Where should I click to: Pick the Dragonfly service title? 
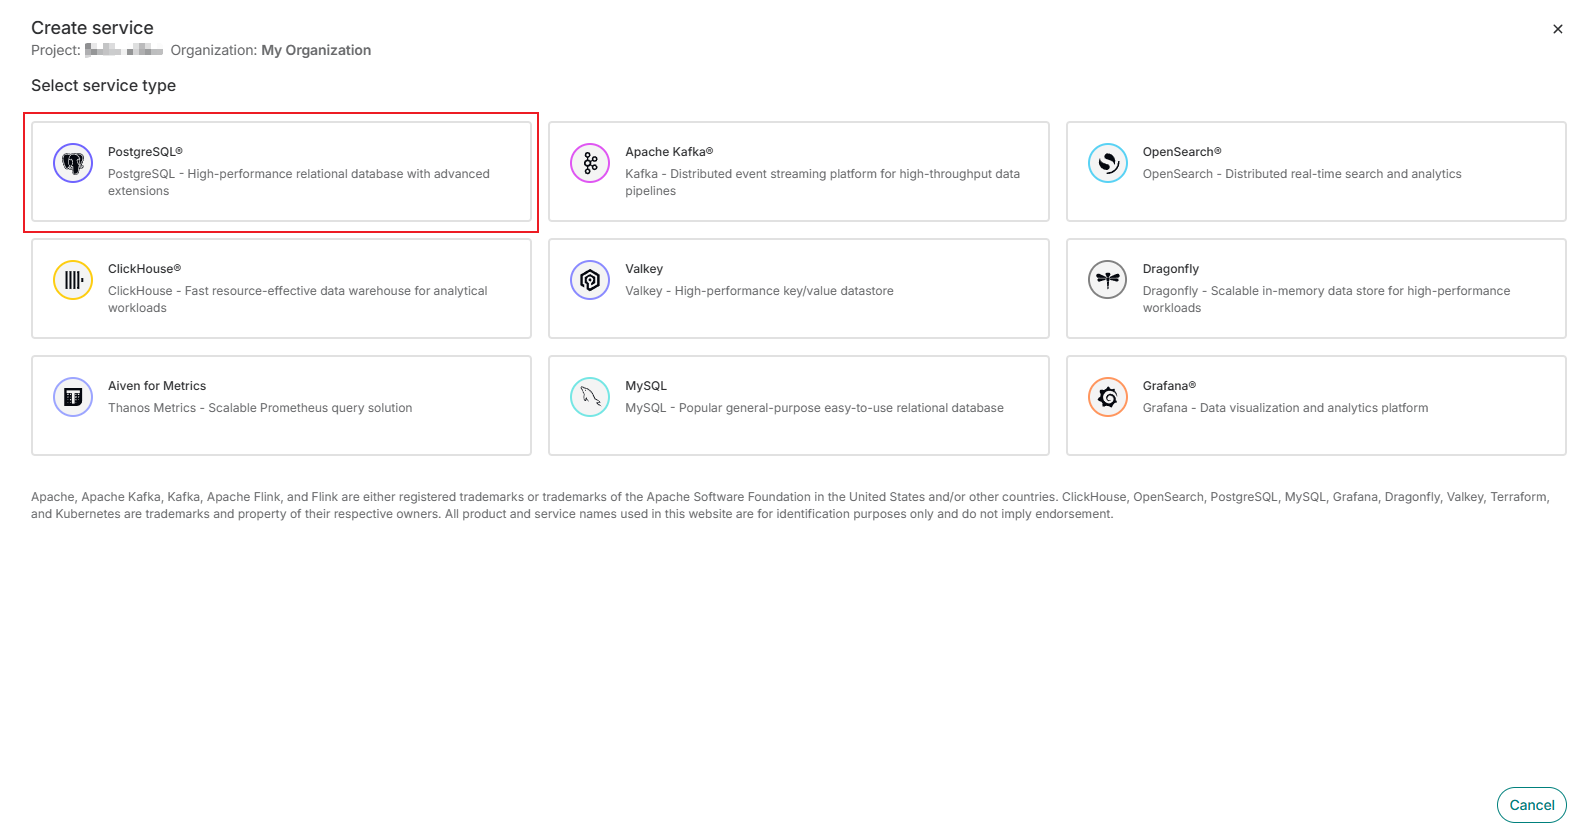coord(1171,269)
